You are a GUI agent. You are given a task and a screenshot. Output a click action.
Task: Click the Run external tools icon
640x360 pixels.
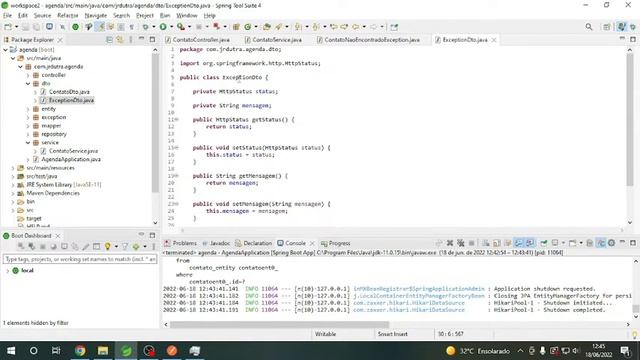pyautogui.click(x=180, y=27)
